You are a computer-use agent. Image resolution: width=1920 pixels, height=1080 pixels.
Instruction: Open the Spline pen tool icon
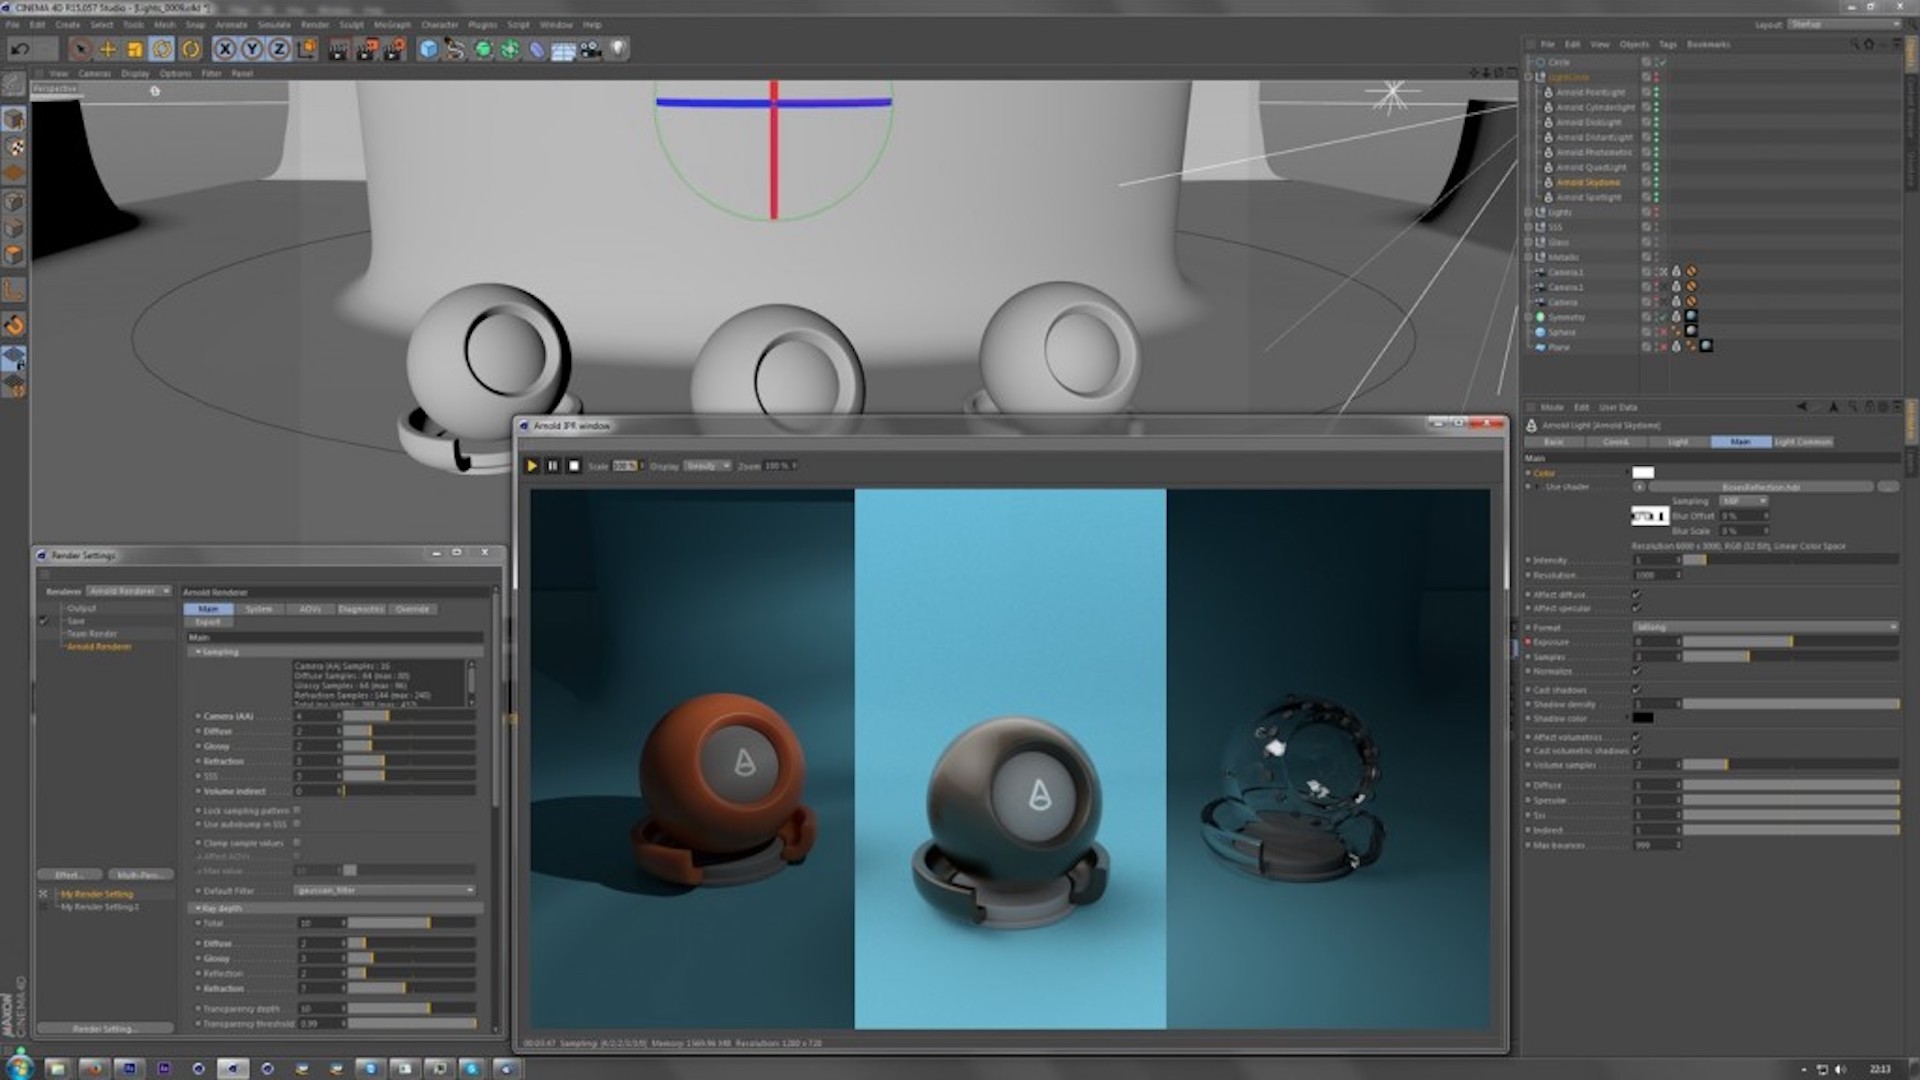click(x=455, y=49)
